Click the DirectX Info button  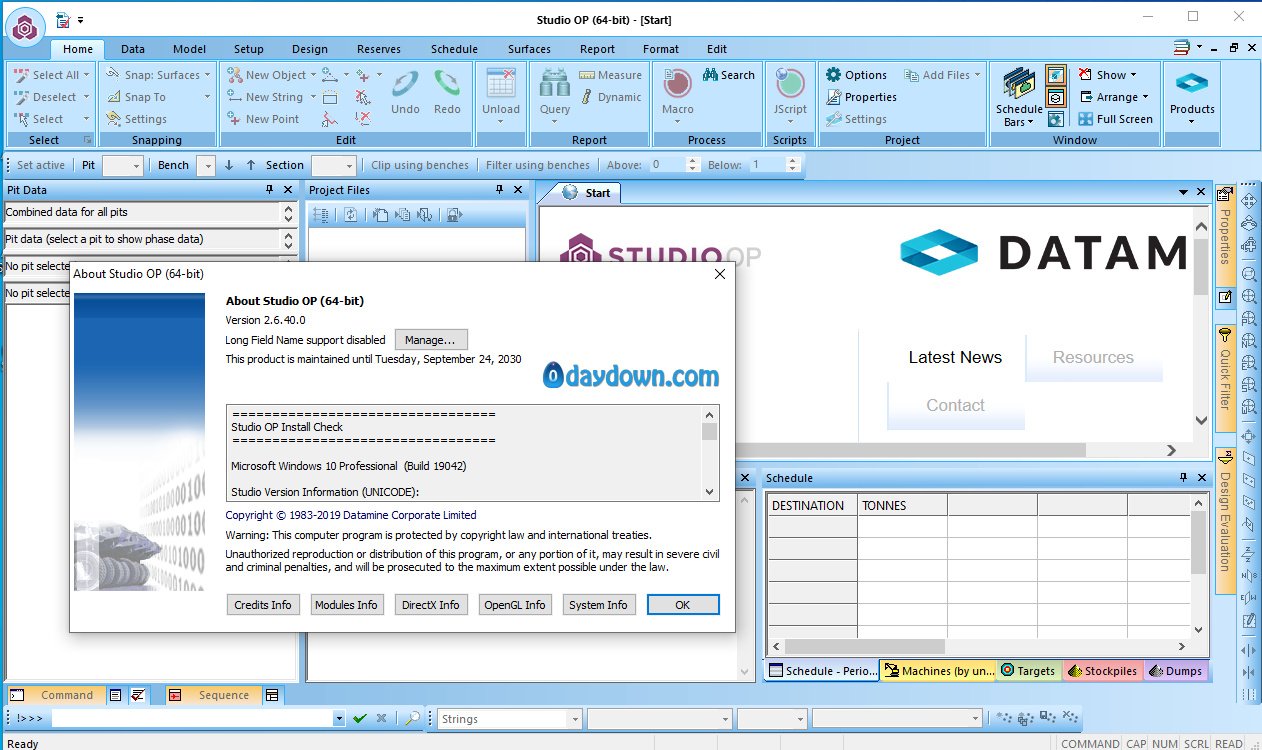(x=431, y=605)
